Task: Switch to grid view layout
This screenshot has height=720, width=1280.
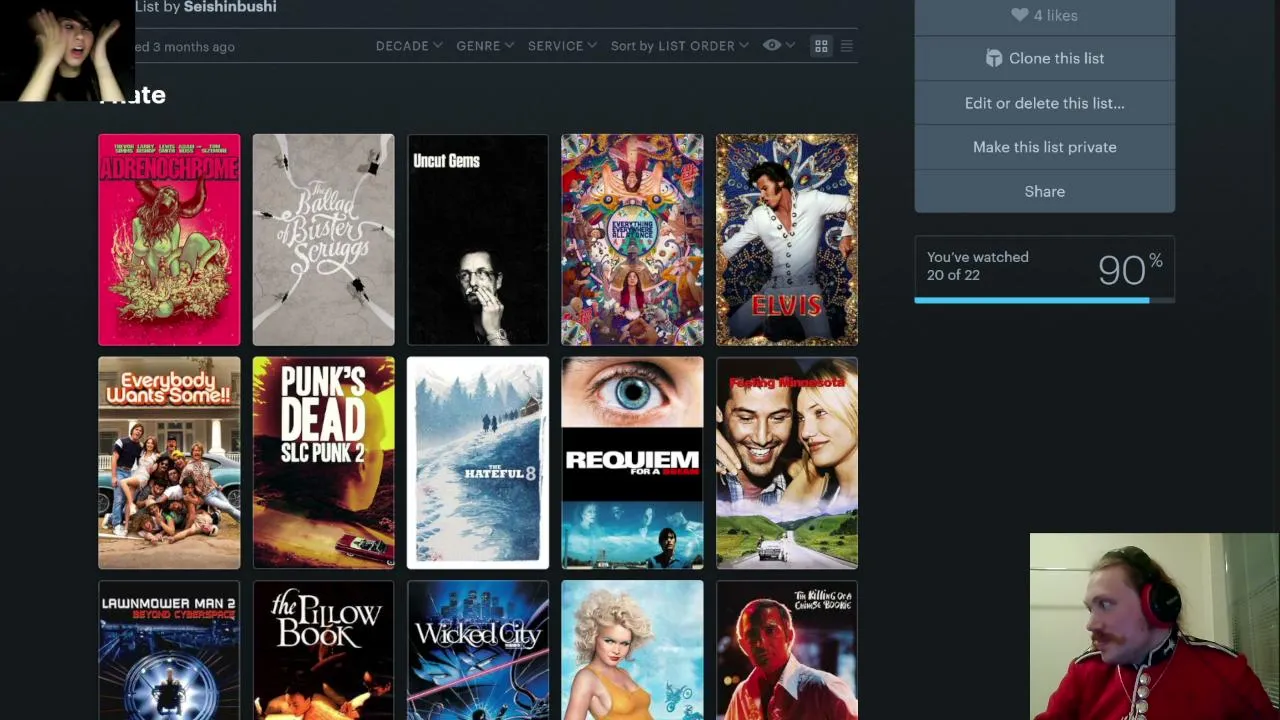Action: click(x=821, y=46)
